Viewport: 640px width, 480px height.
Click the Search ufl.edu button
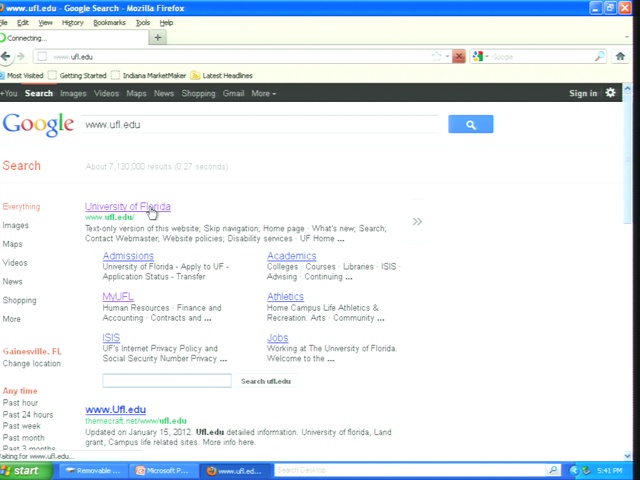pyautogui.click(x=266, y=381)
